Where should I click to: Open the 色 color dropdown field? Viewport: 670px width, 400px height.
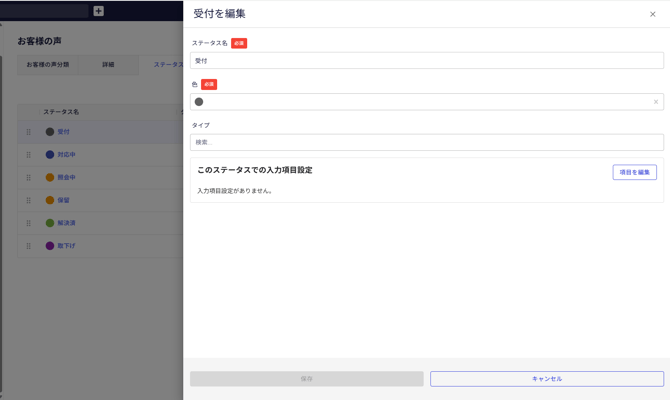tap(420, 102)
